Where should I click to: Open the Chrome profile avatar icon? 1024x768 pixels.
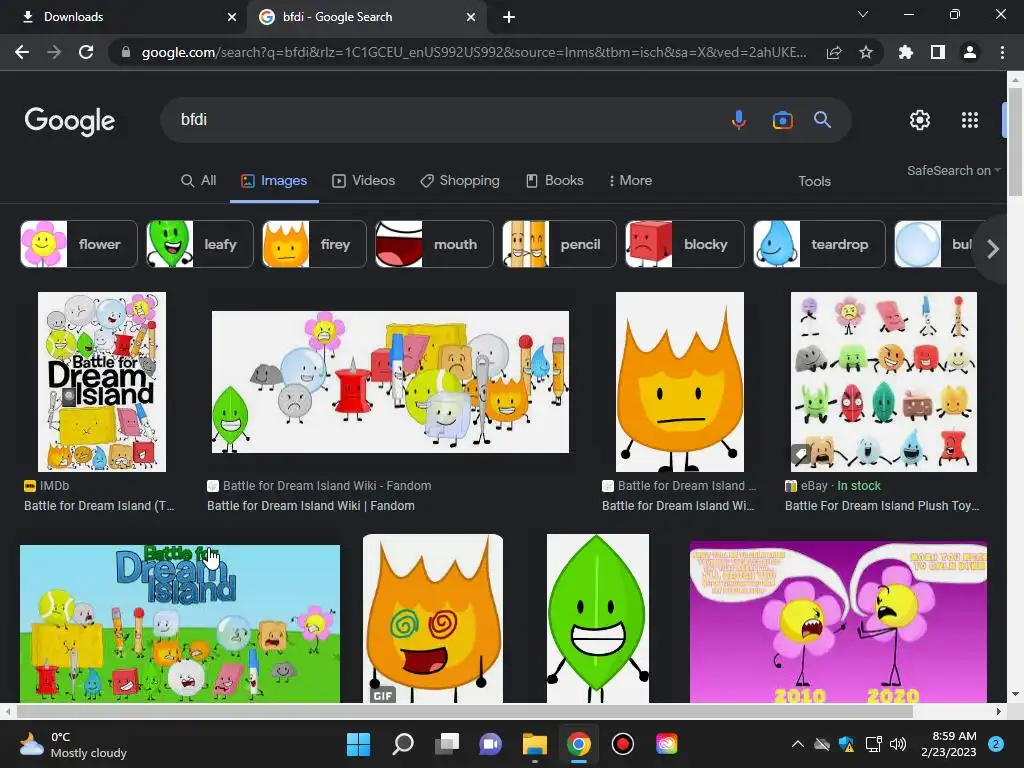(970, 52)
